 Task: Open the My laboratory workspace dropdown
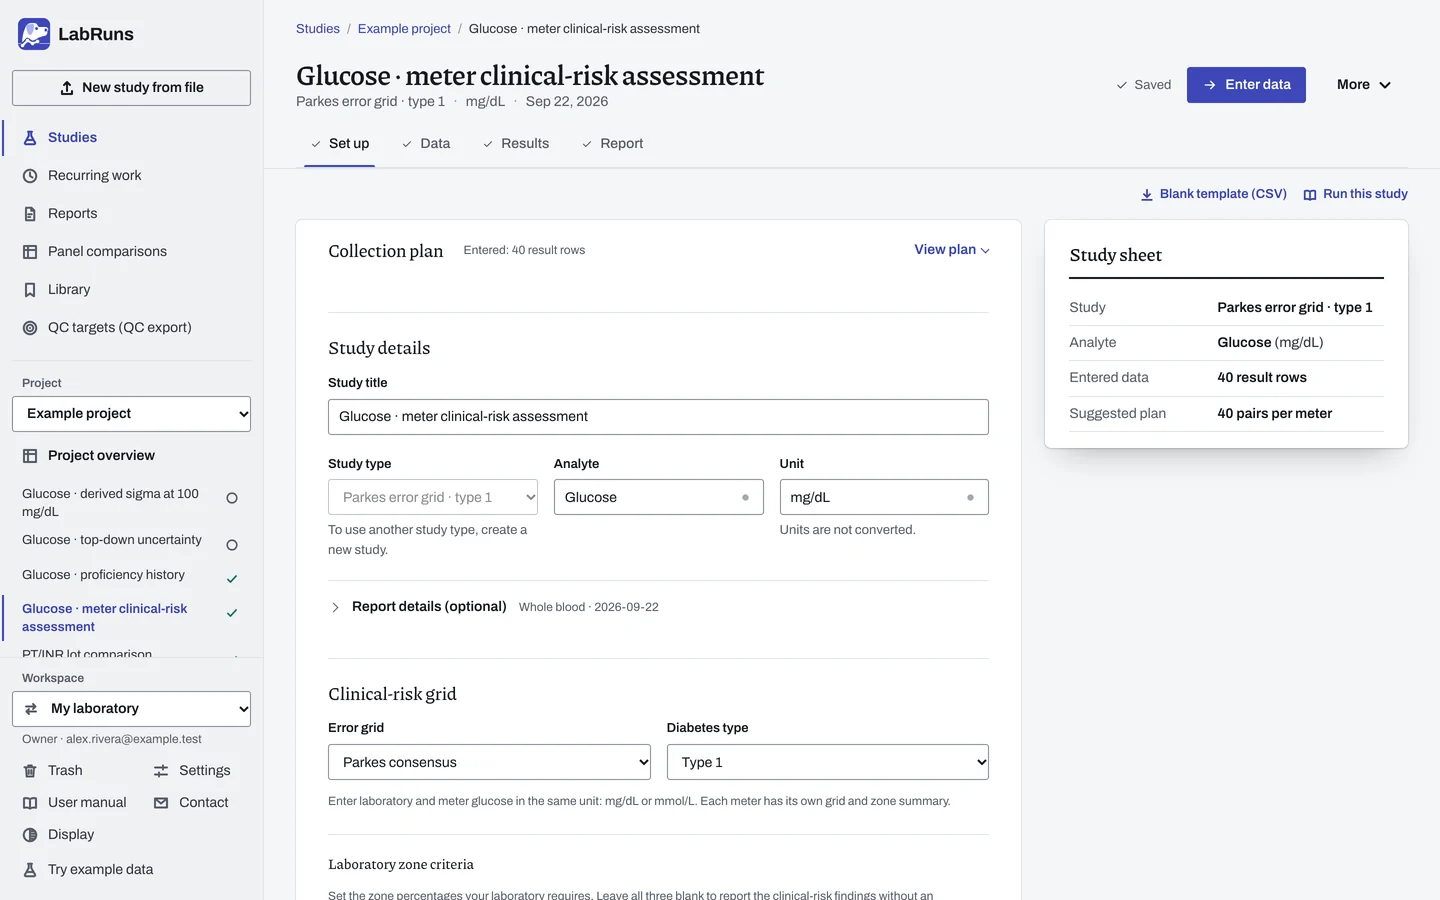click(131, 709)
